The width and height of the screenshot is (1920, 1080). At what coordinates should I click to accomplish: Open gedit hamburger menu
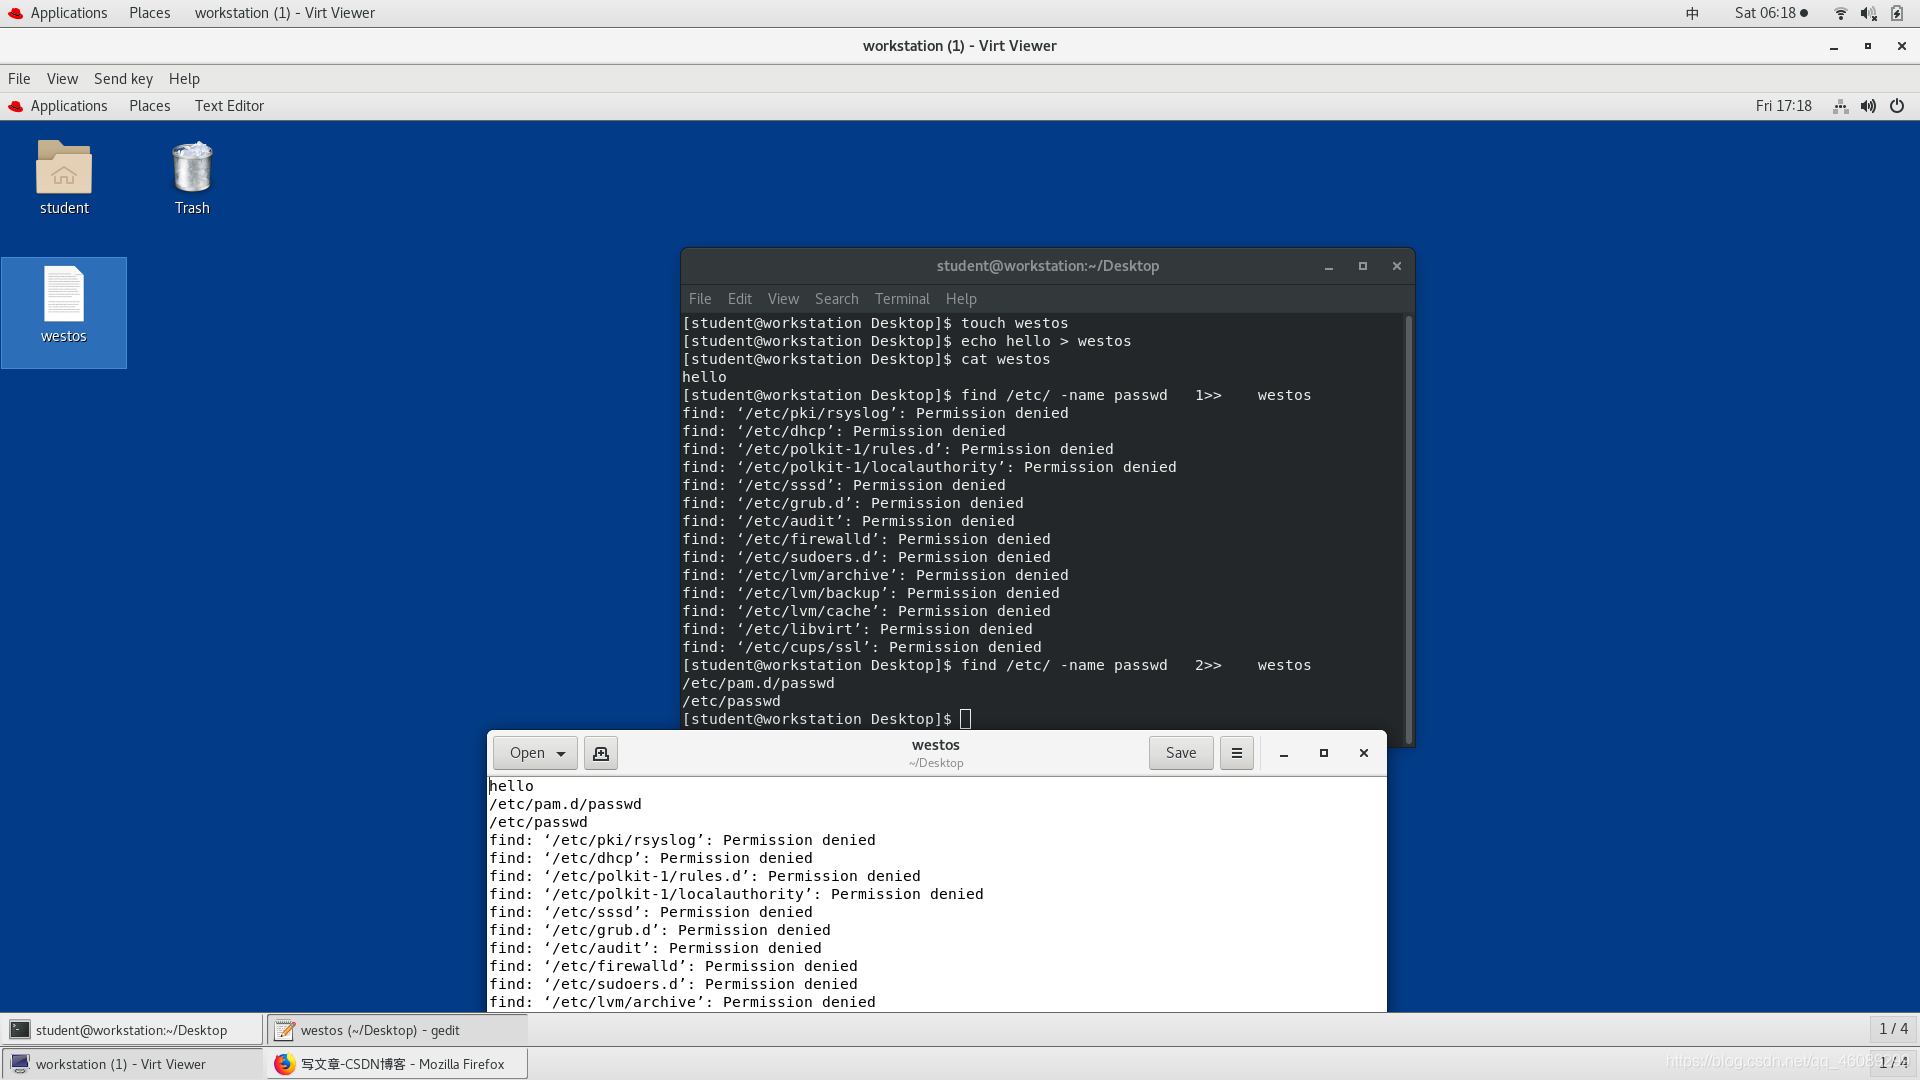pyautogui.click(x=1237, y=753)
